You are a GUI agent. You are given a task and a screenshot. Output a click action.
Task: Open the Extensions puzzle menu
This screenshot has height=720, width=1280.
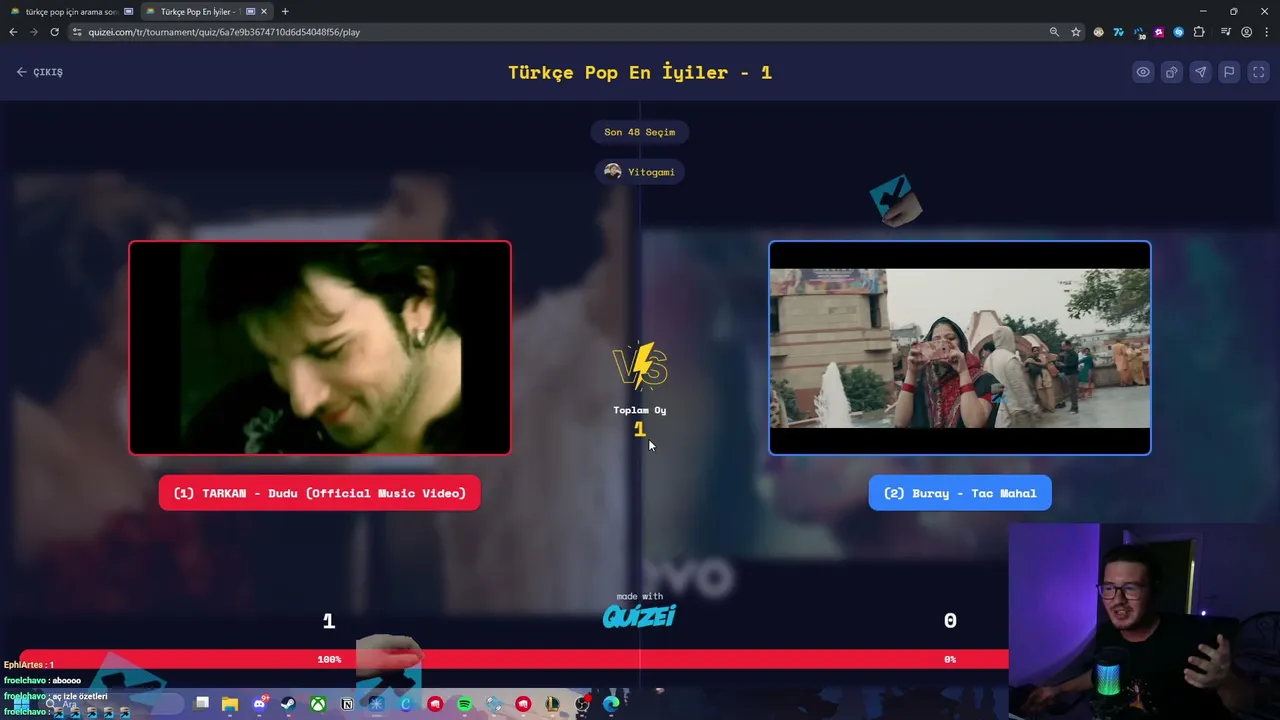(1199, 32)
